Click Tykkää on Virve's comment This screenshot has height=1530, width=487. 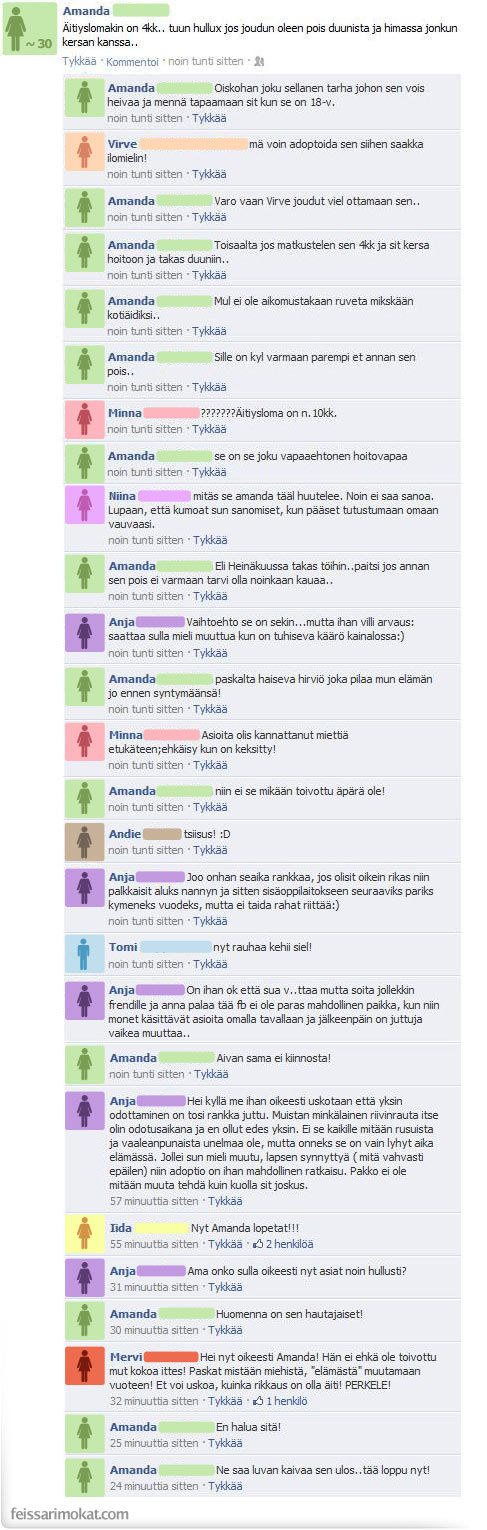coord(209,173)
